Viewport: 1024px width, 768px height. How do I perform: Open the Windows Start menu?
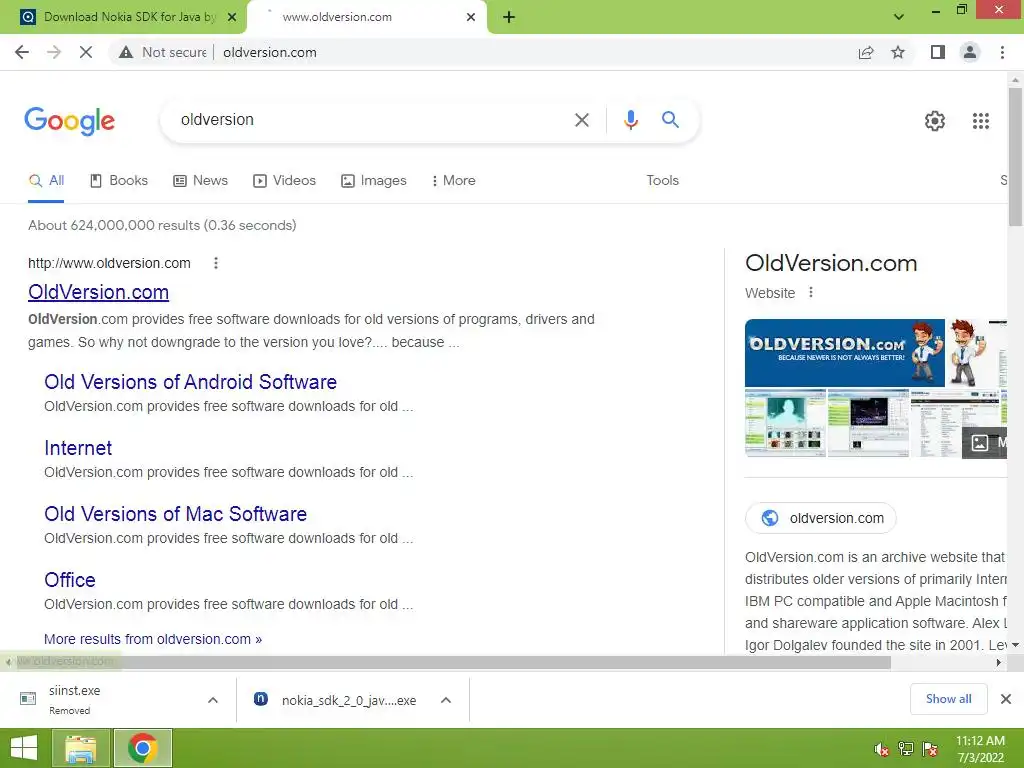point(24,748)
